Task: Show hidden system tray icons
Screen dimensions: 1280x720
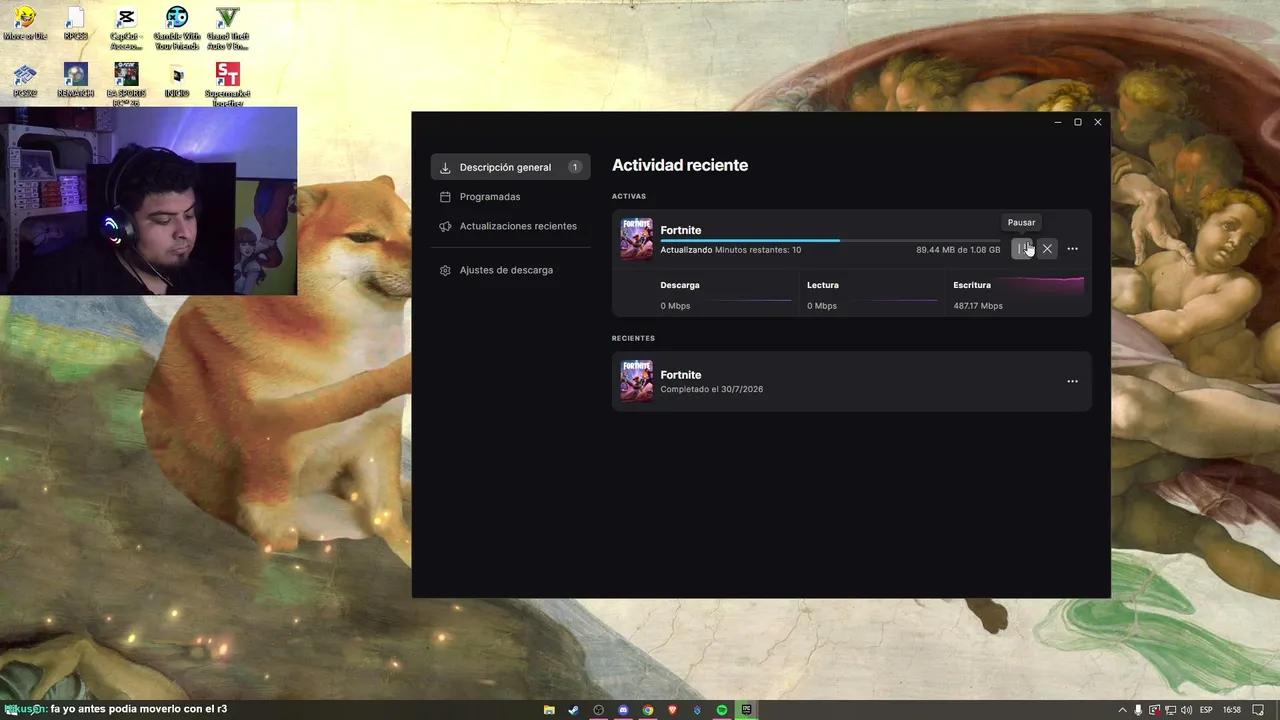Action: coord(1121,710)
